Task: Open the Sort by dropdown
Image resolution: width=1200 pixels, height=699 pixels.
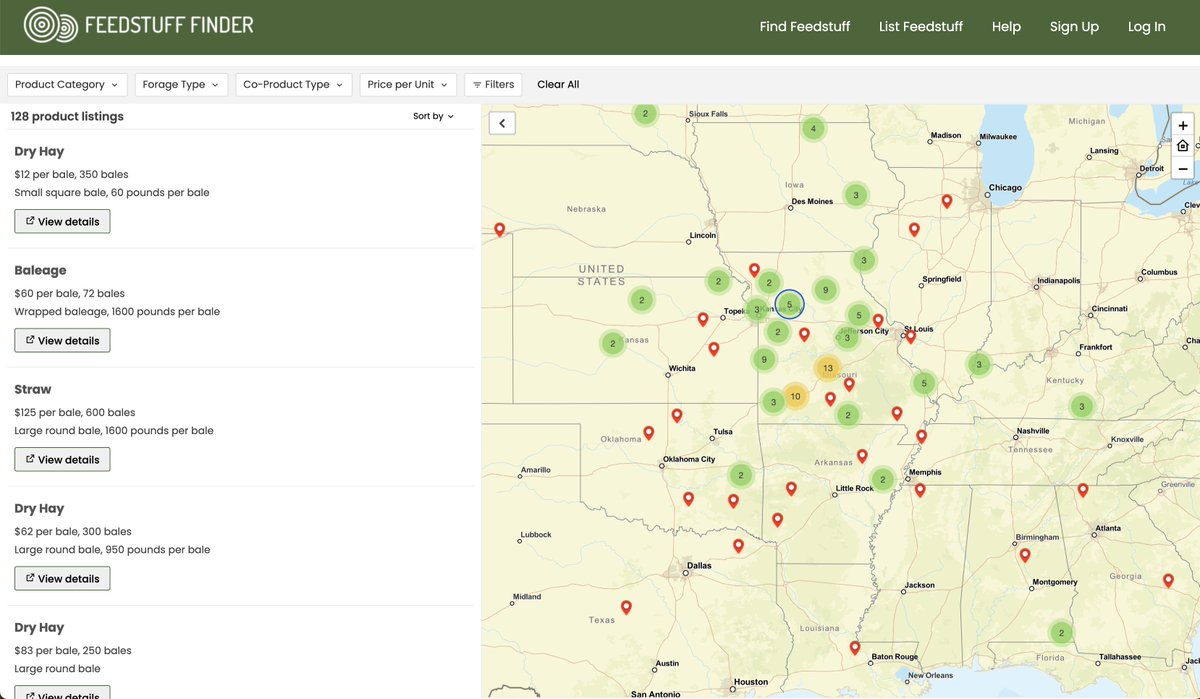Action: 433,116
